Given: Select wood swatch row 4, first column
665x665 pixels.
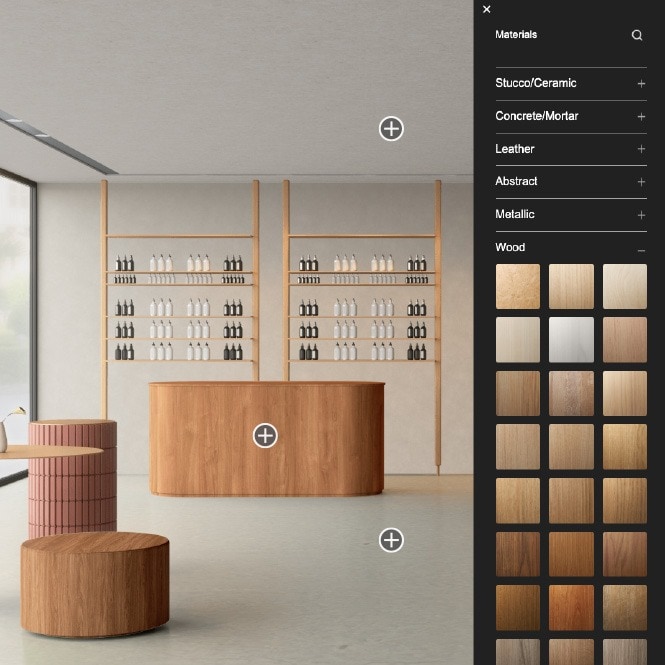Looking at the screenshot, I should [518, 447].
